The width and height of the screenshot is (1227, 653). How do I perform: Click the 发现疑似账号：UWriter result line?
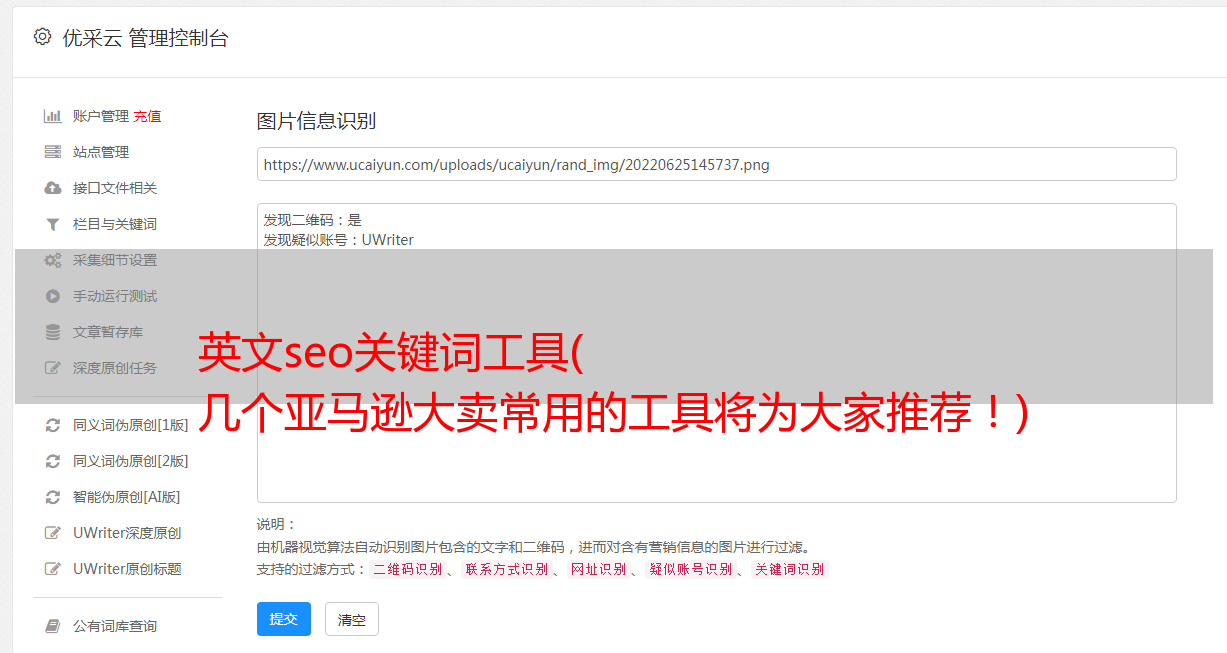(338, 240)
